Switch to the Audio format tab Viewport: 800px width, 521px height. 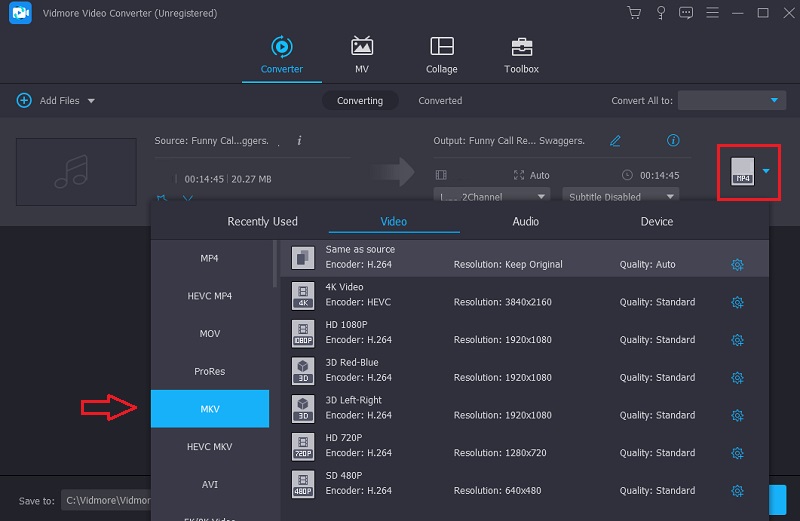click(525, 222)
